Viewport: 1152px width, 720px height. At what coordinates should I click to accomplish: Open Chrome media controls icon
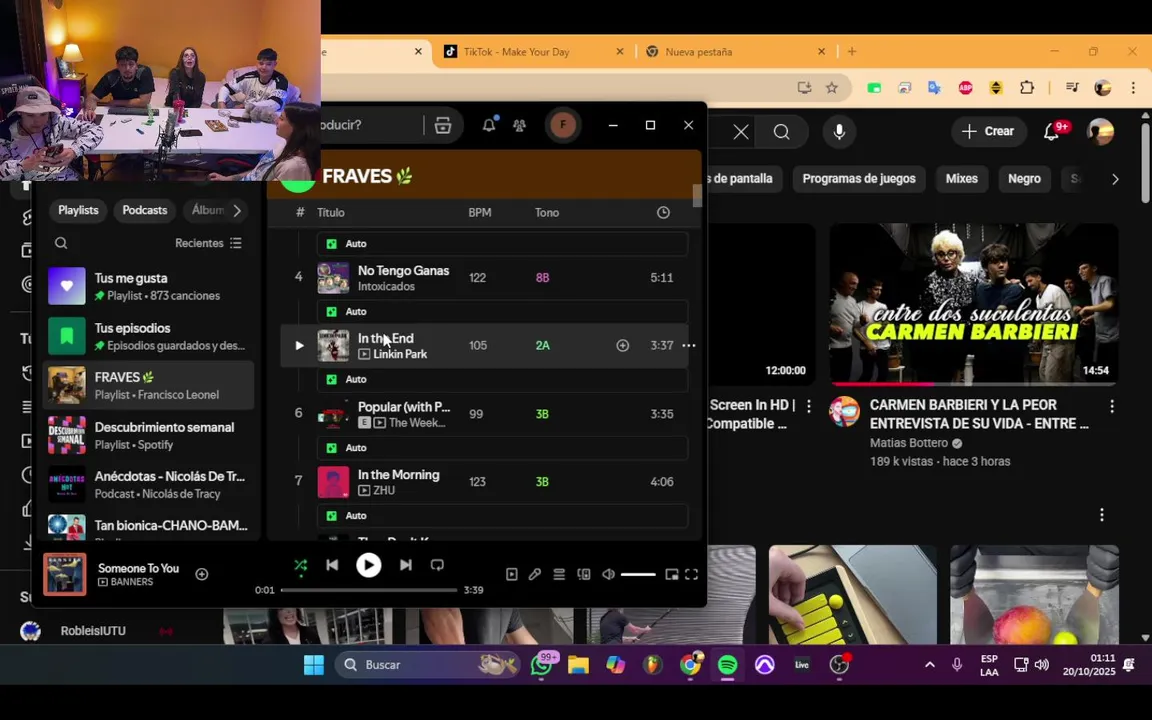point(1072,87)
